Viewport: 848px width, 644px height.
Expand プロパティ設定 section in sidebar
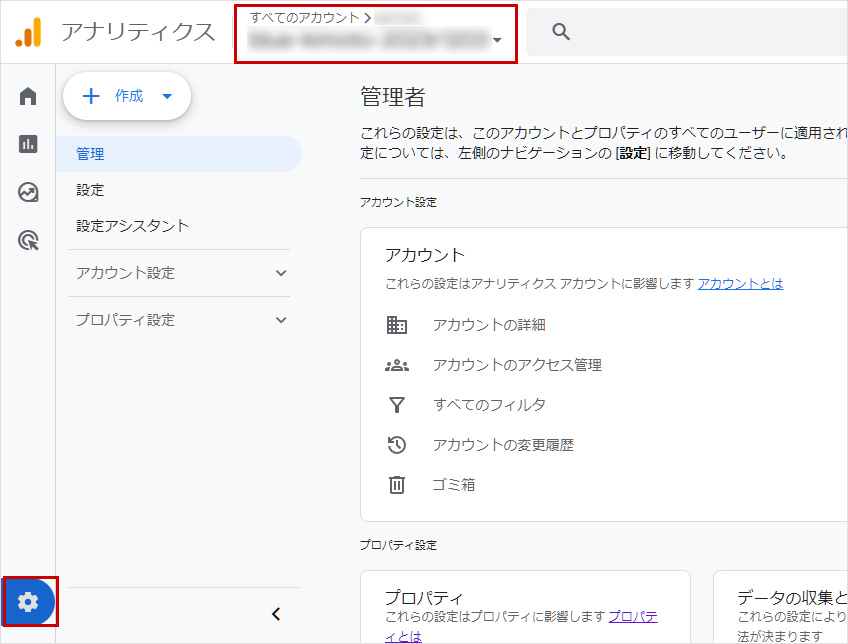pyautogui.click(x=180, y=320)
